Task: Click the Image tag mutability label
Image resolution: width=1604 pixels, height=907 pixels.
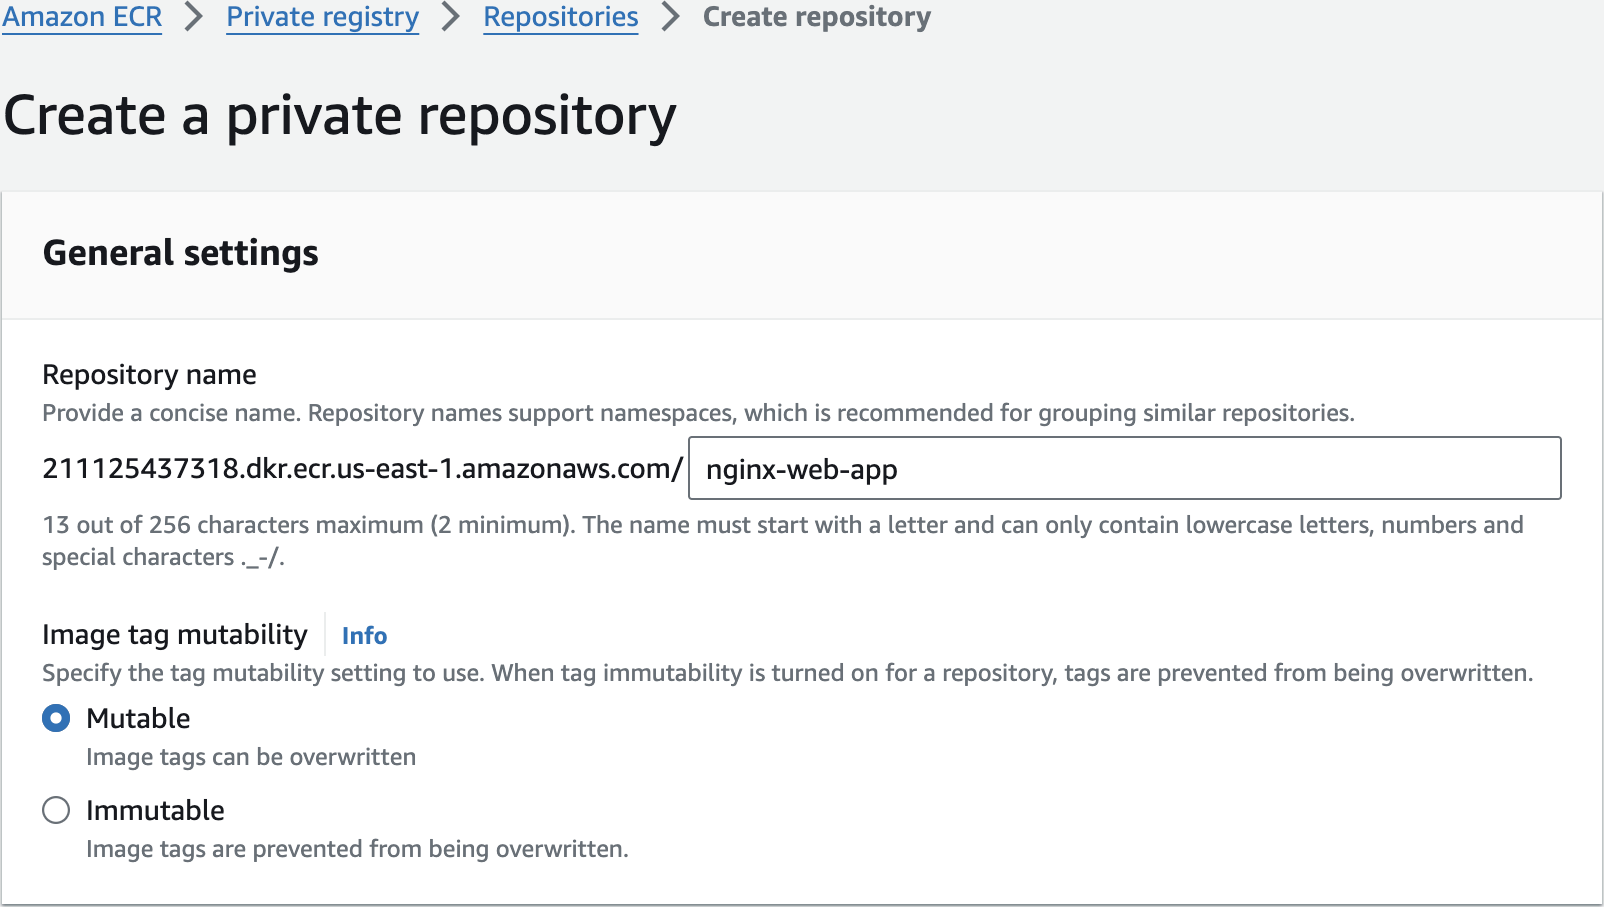Action: 175,635
